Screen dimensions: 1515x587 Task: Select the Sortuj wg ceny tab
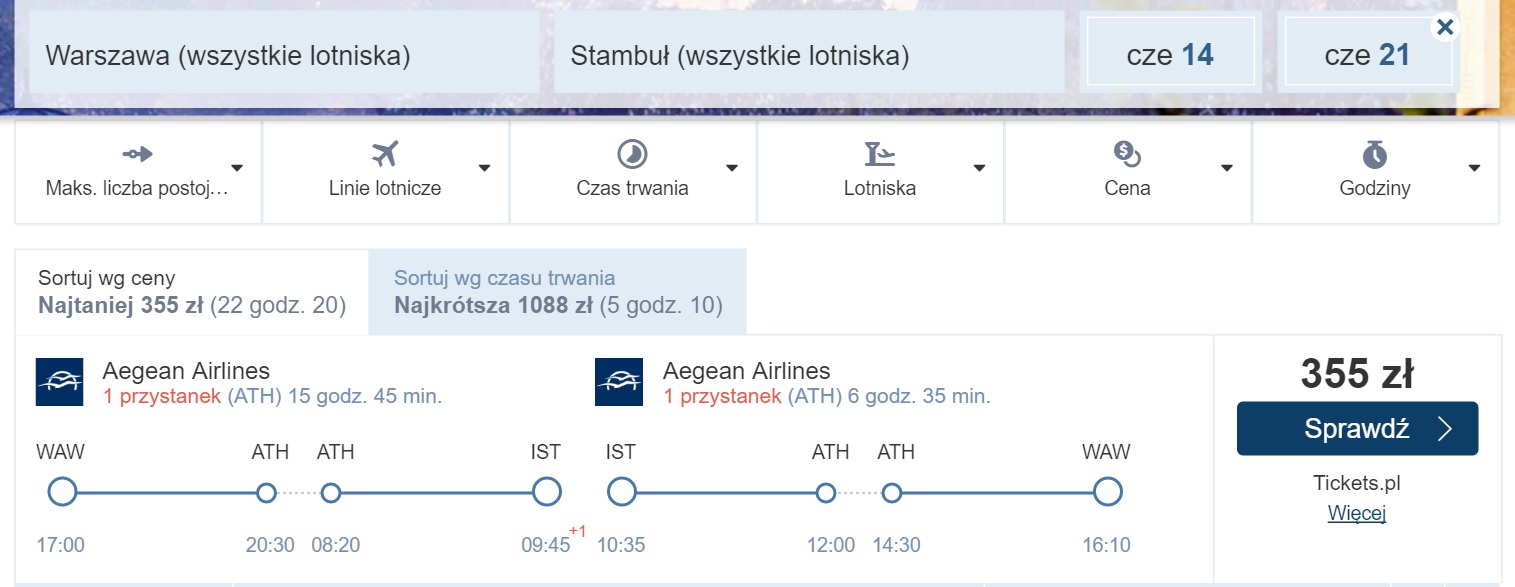click(x=192, y=292)
